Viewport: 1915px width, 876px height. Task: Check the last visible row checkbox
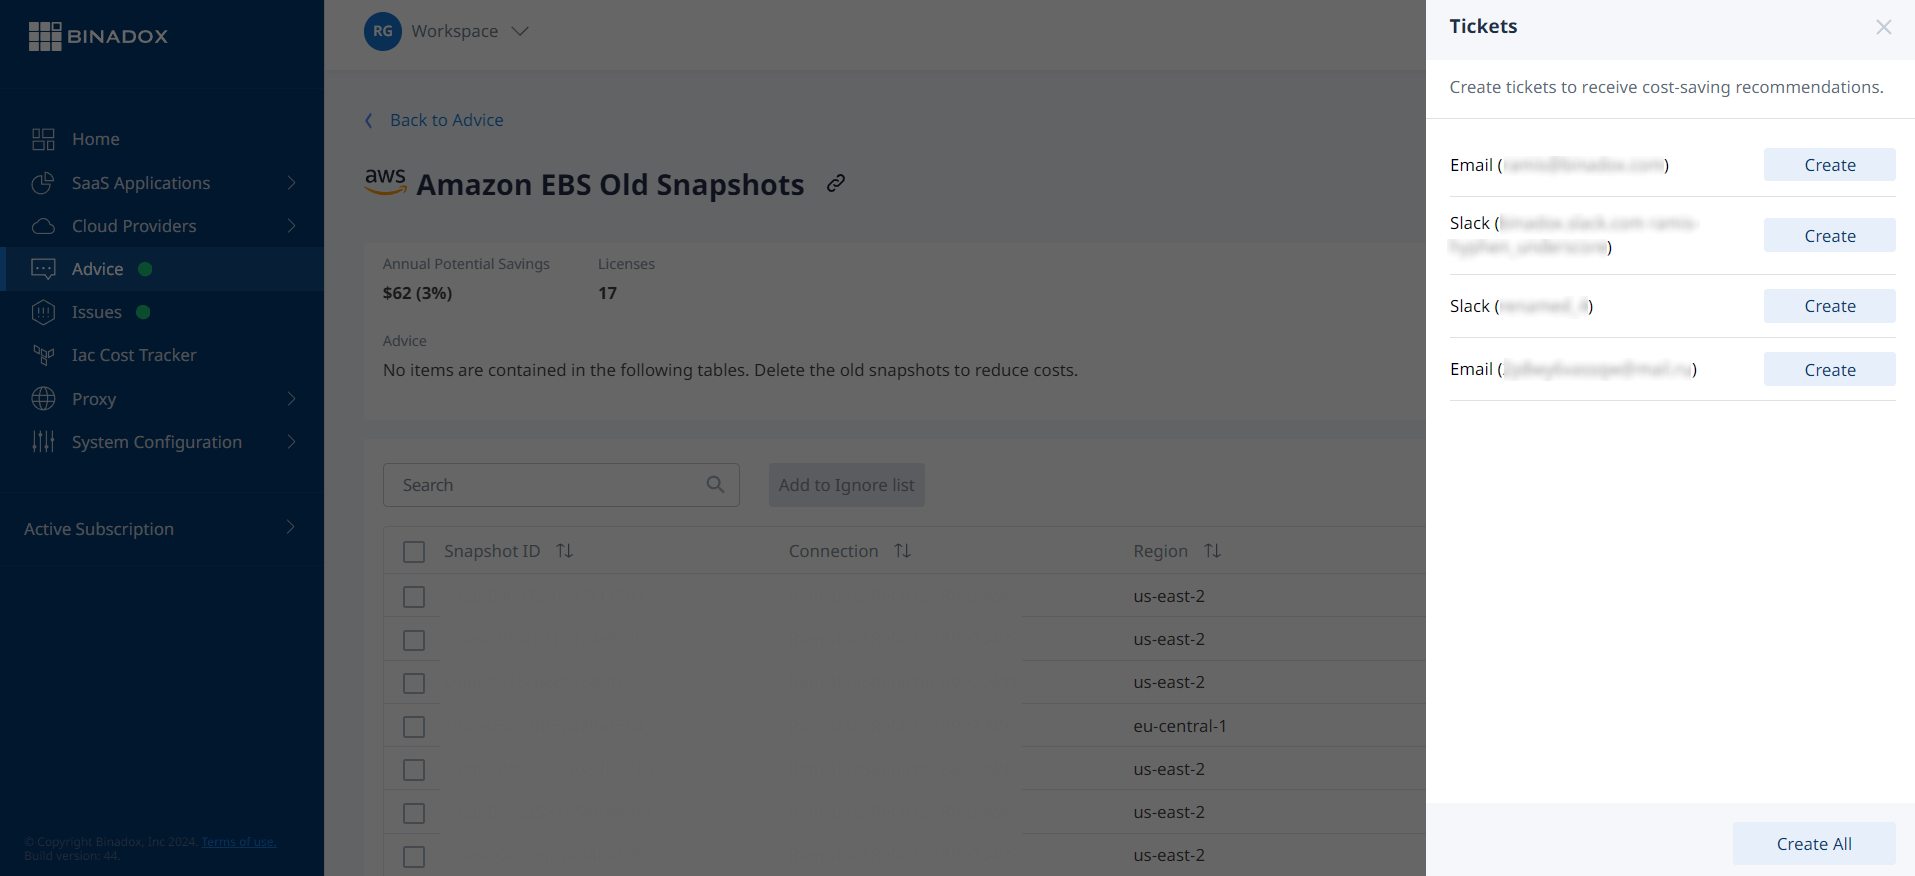414,857
